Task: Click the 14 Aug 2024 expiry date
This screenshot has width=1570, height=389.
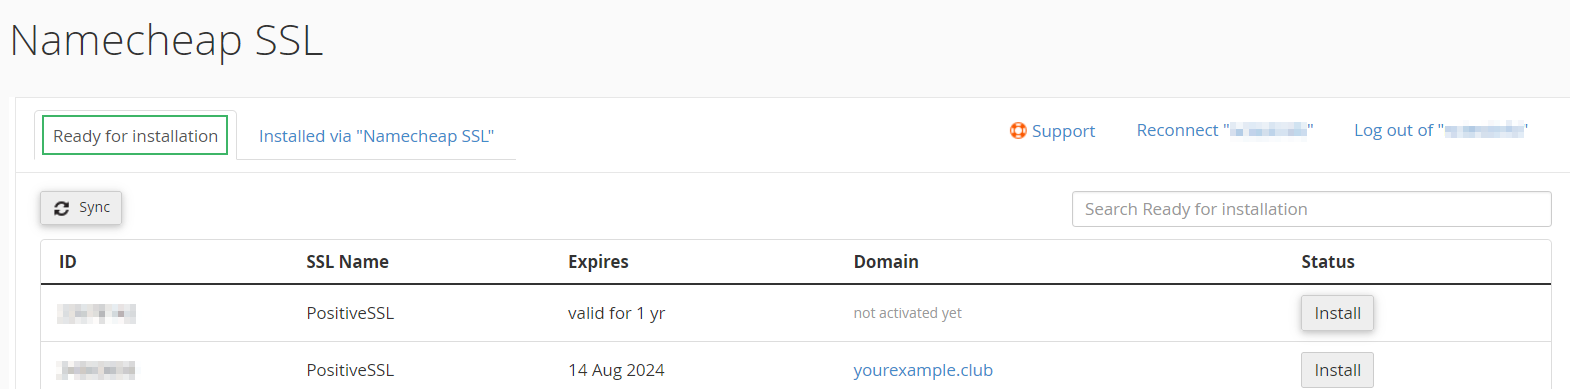Action: point(616,370)
